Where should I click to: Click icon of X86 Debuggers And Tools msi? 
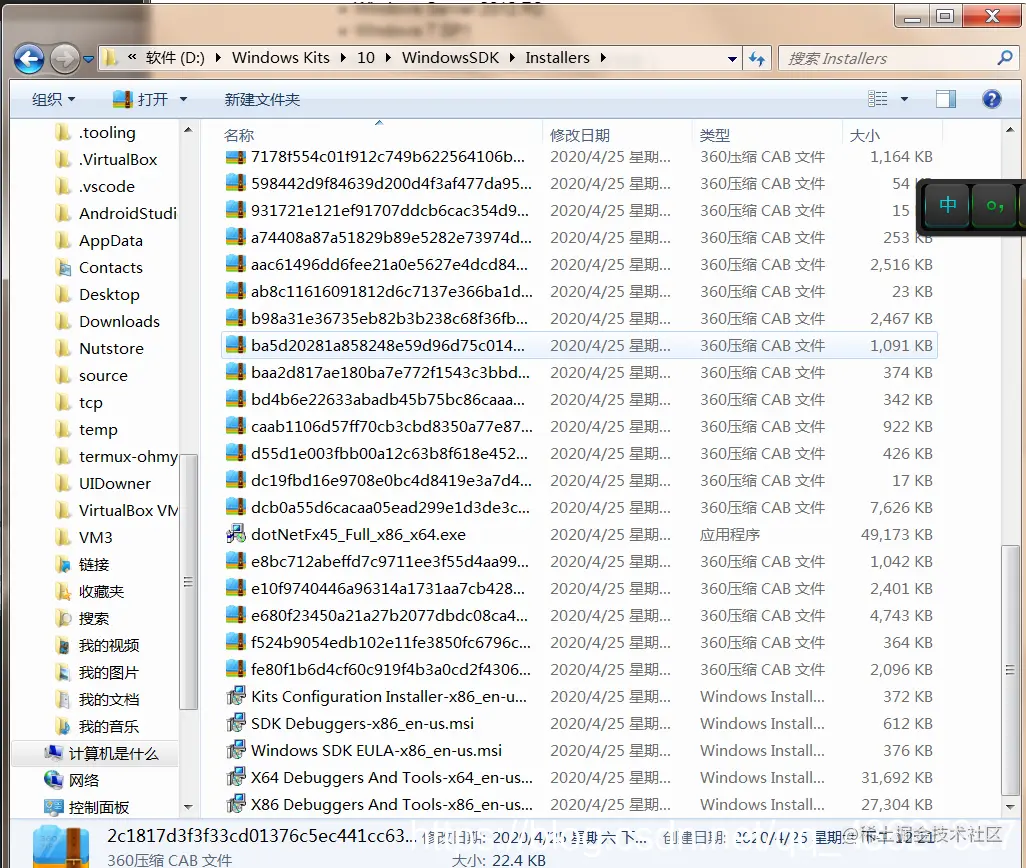236,804
